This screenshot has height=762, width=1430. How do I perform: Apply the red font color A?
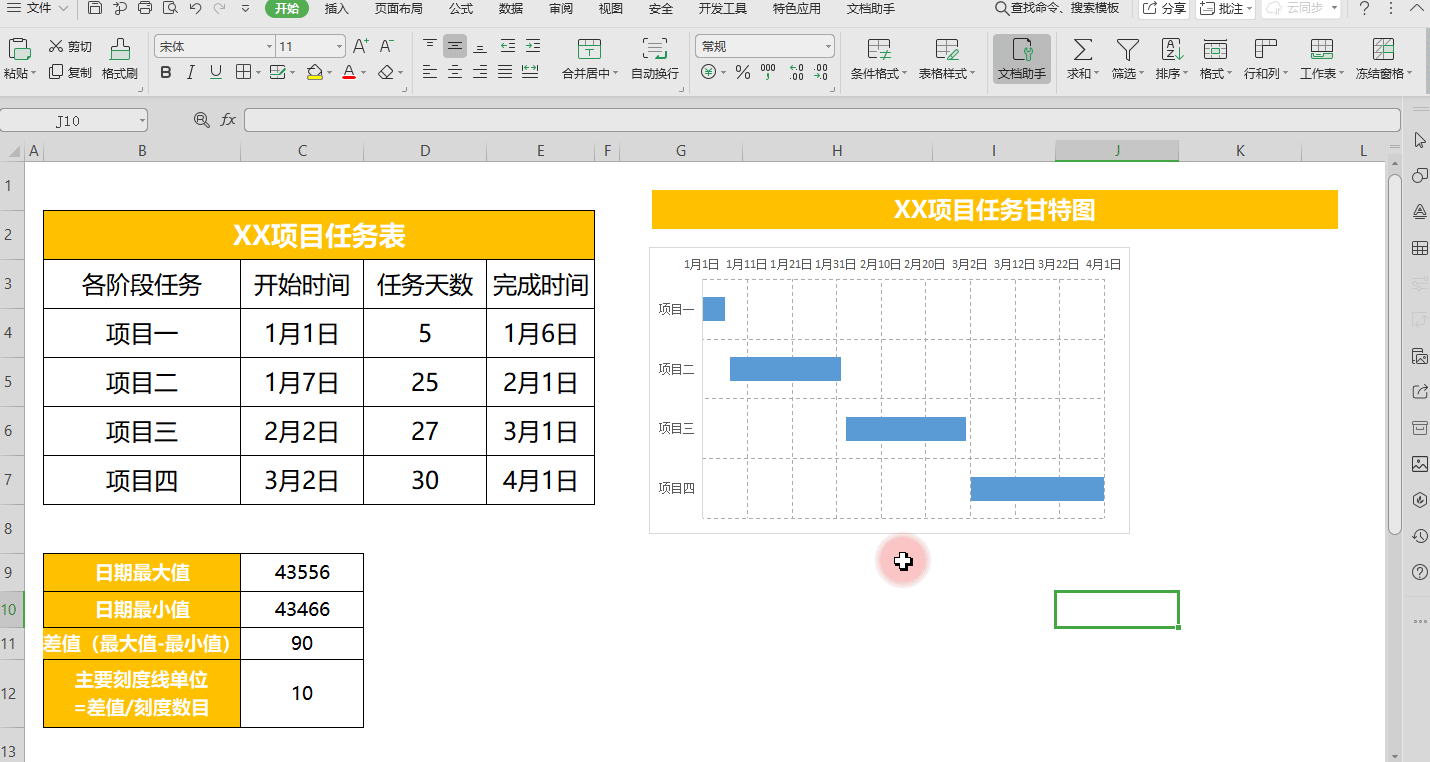tap(348, 72)
